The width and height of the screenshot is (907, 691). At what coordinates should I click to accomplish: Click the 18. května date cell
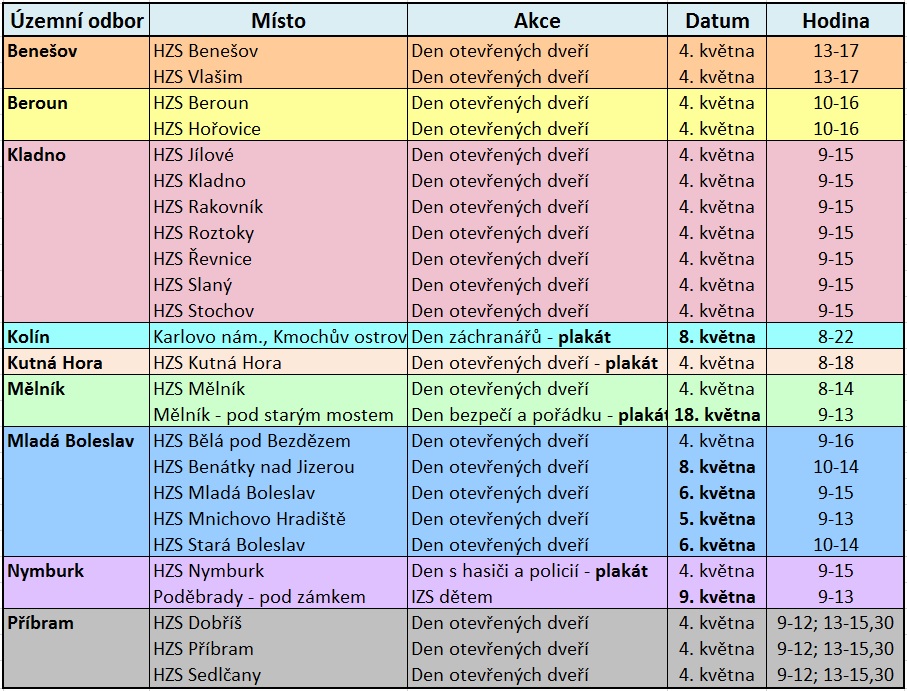pos(717,414)
